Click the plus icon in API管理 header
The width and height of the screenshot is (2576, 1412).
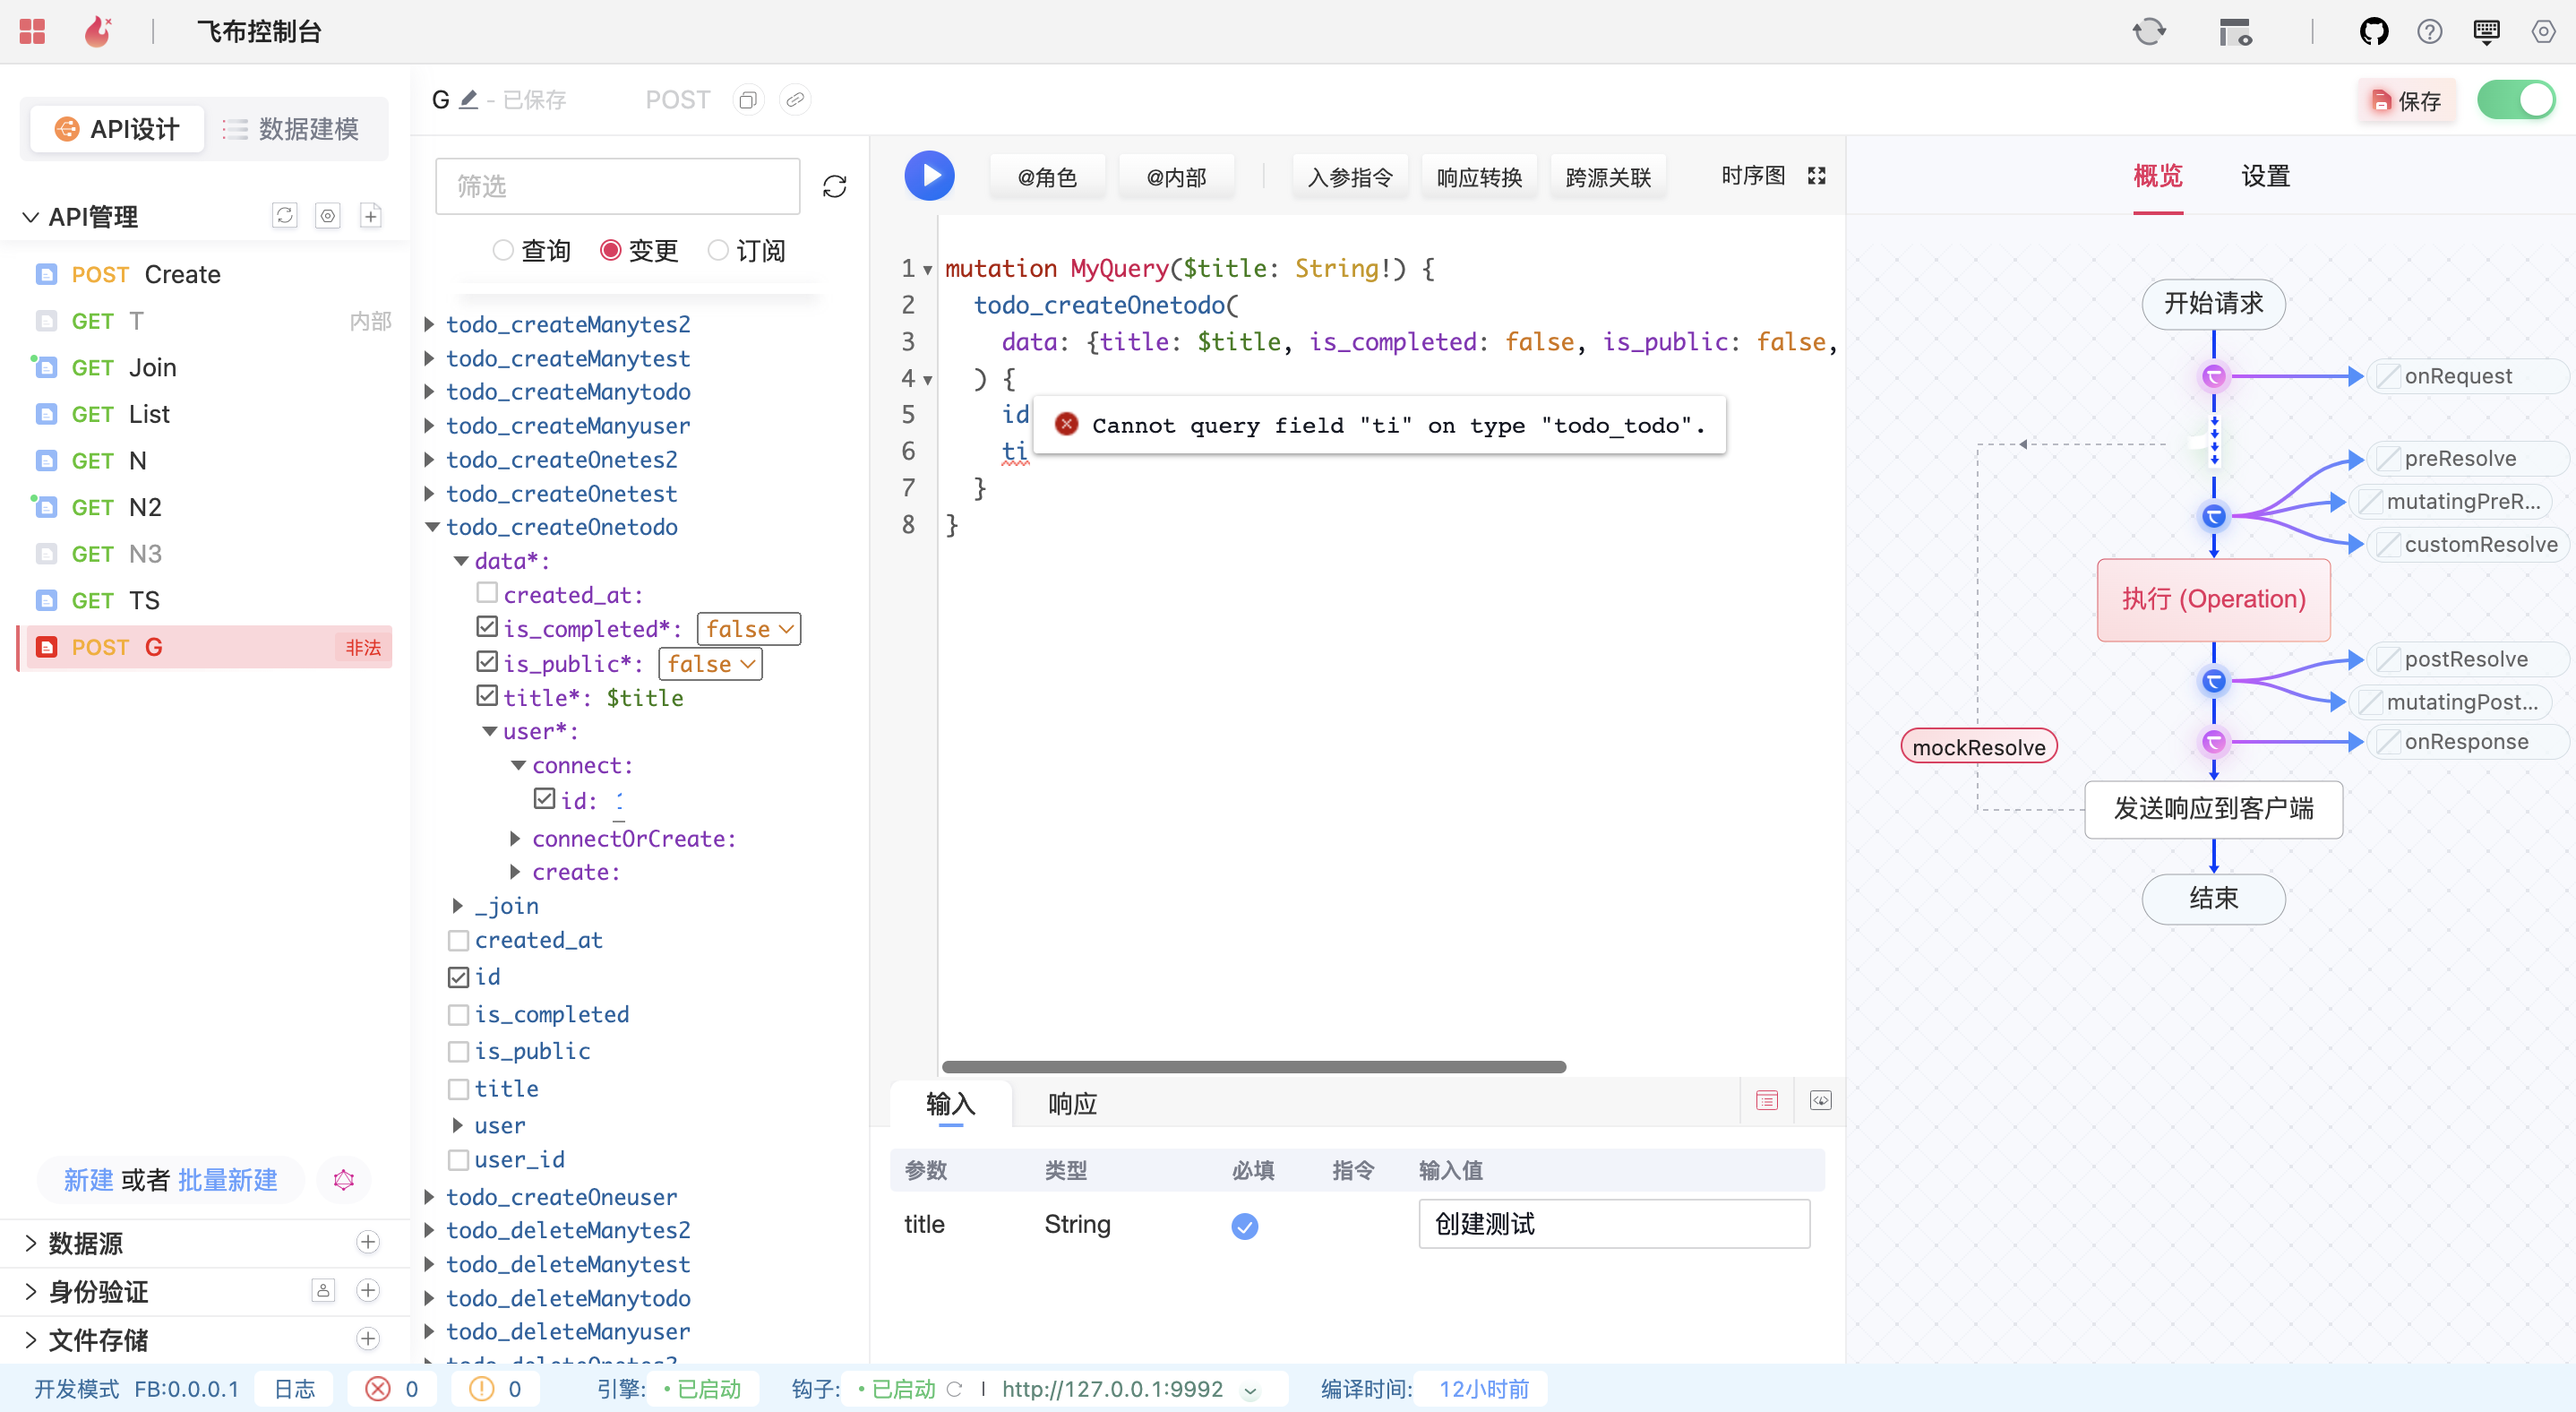click(x=370, y=216)
